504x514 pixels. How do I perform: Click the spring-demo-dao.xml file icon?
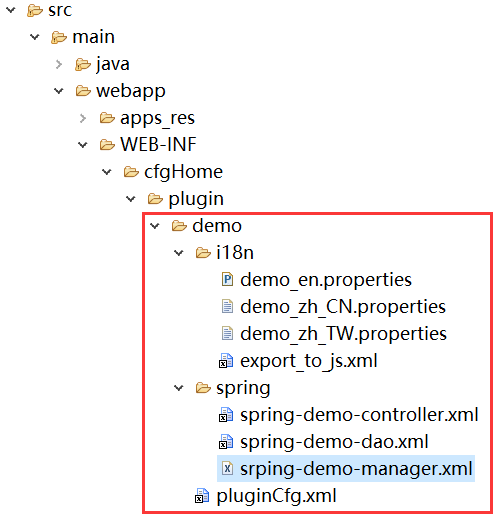pyautogui.click(x=226, y=442)
